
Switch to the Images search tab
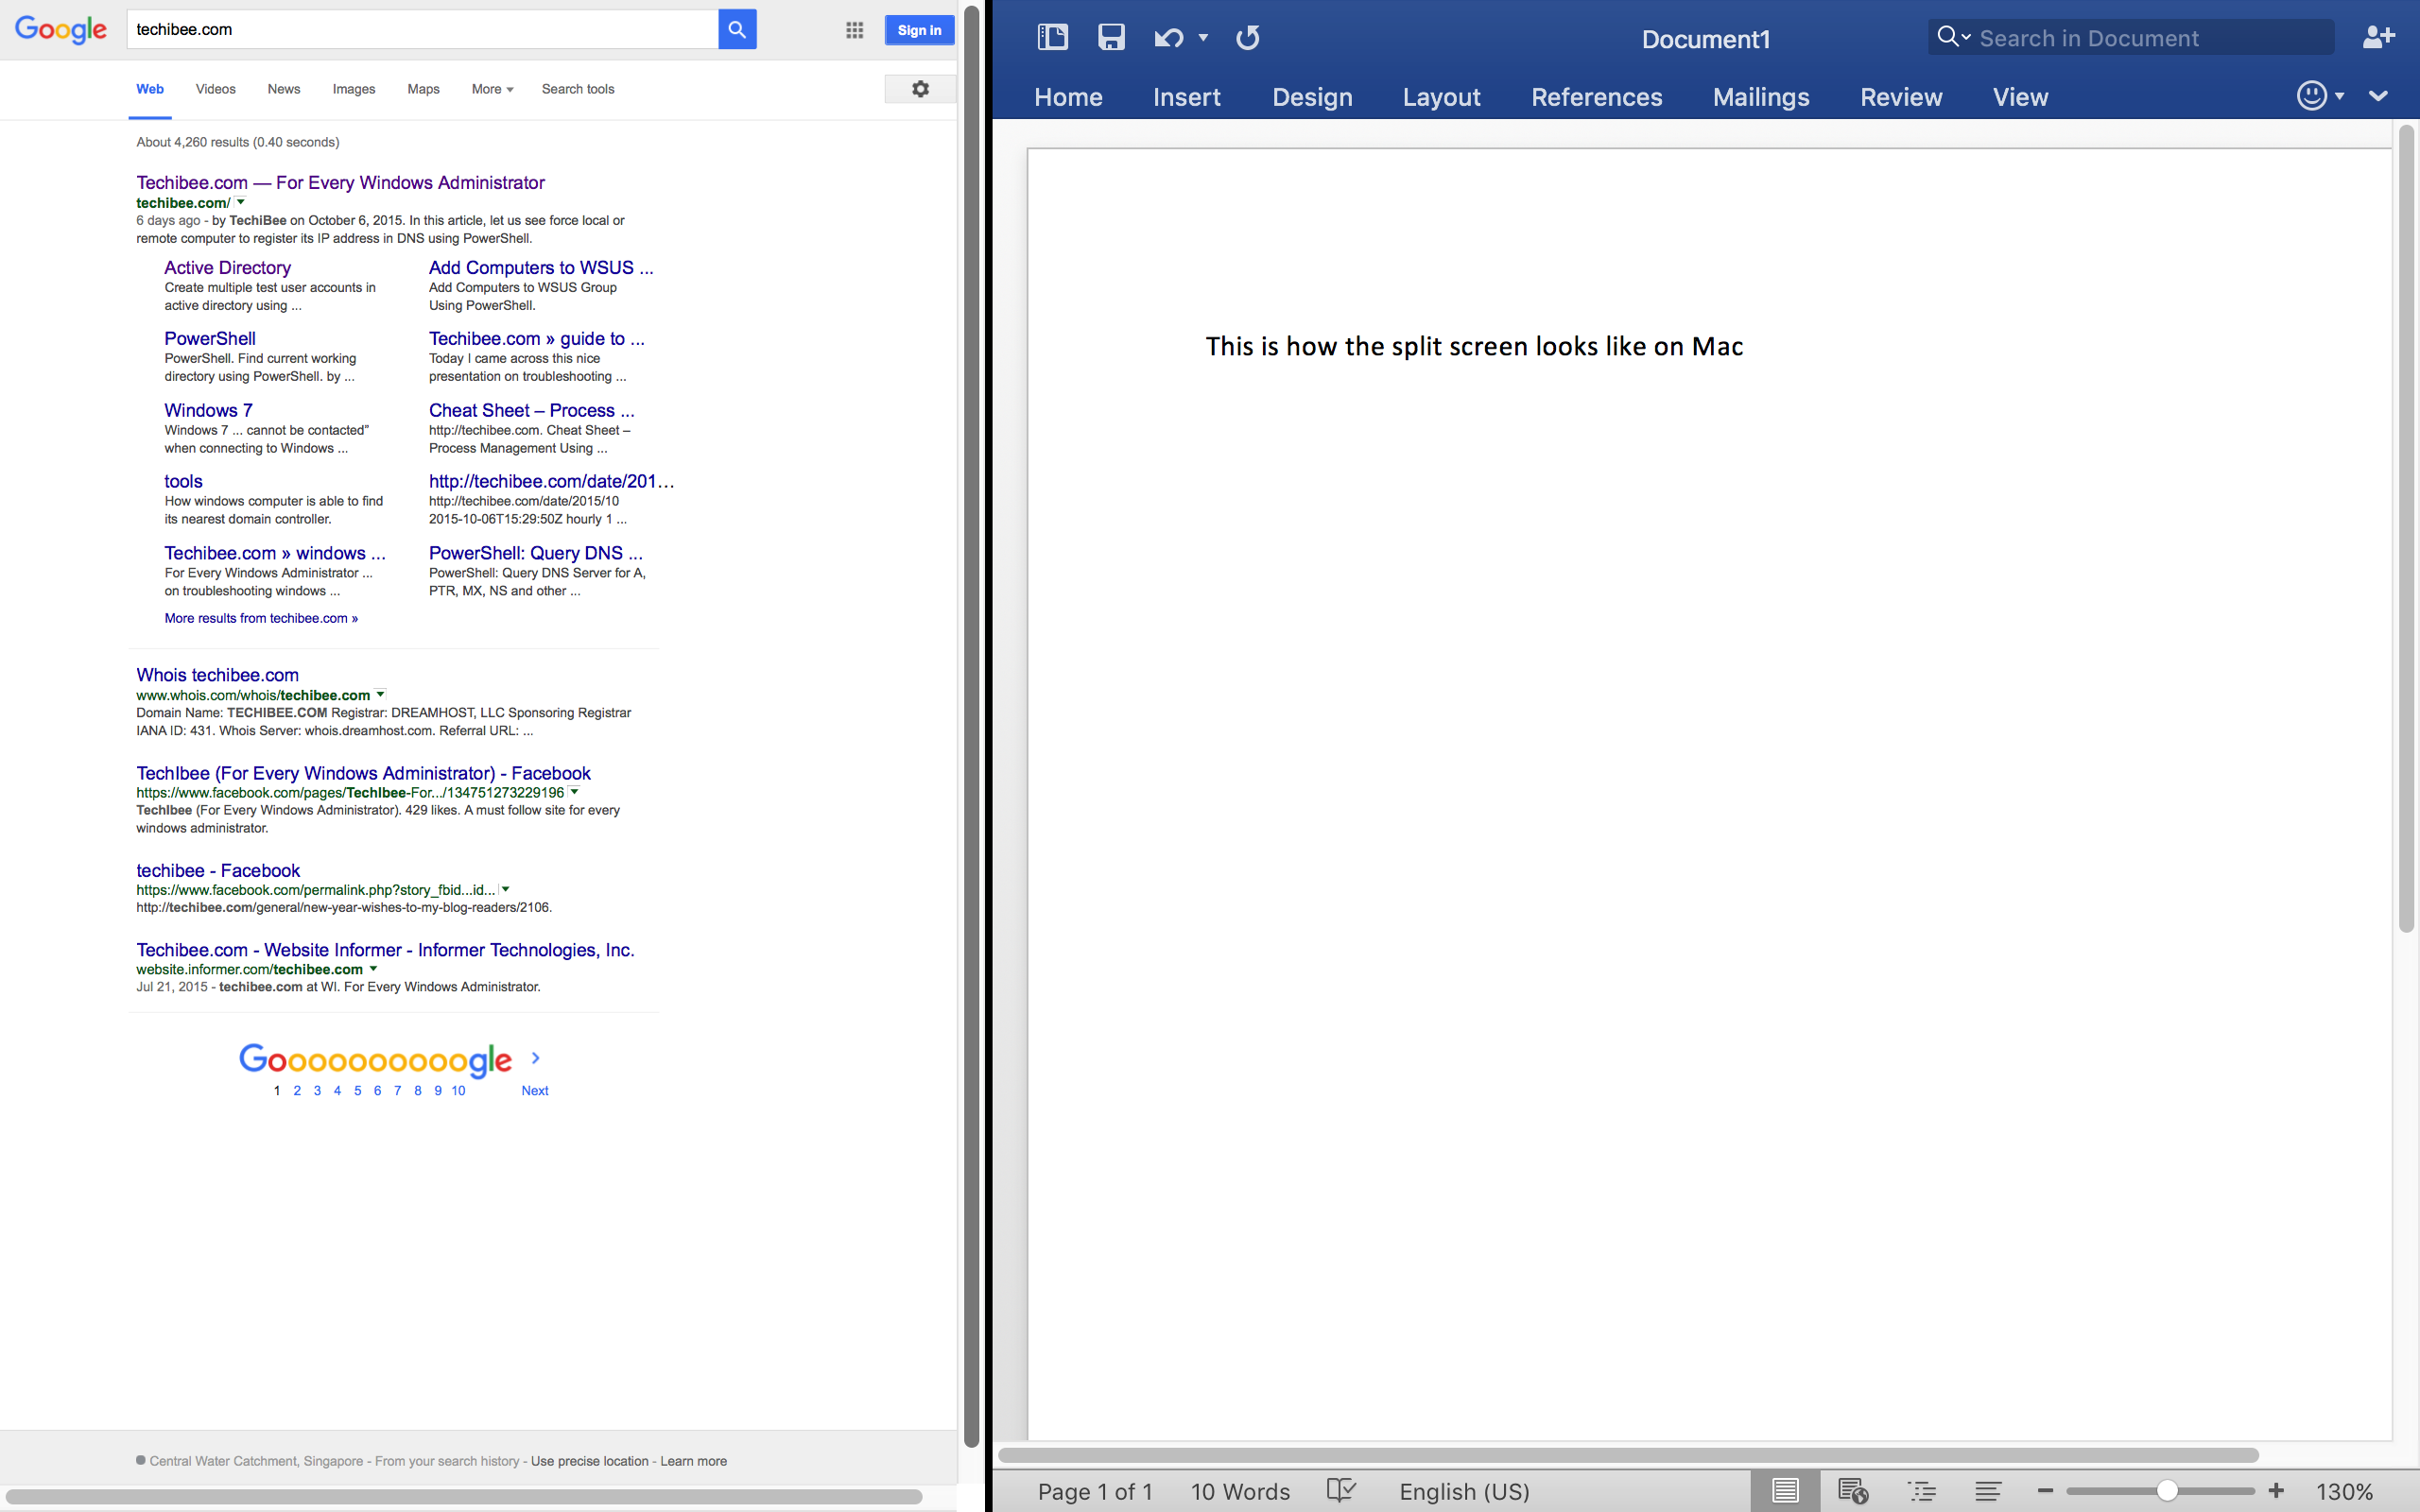354,89
